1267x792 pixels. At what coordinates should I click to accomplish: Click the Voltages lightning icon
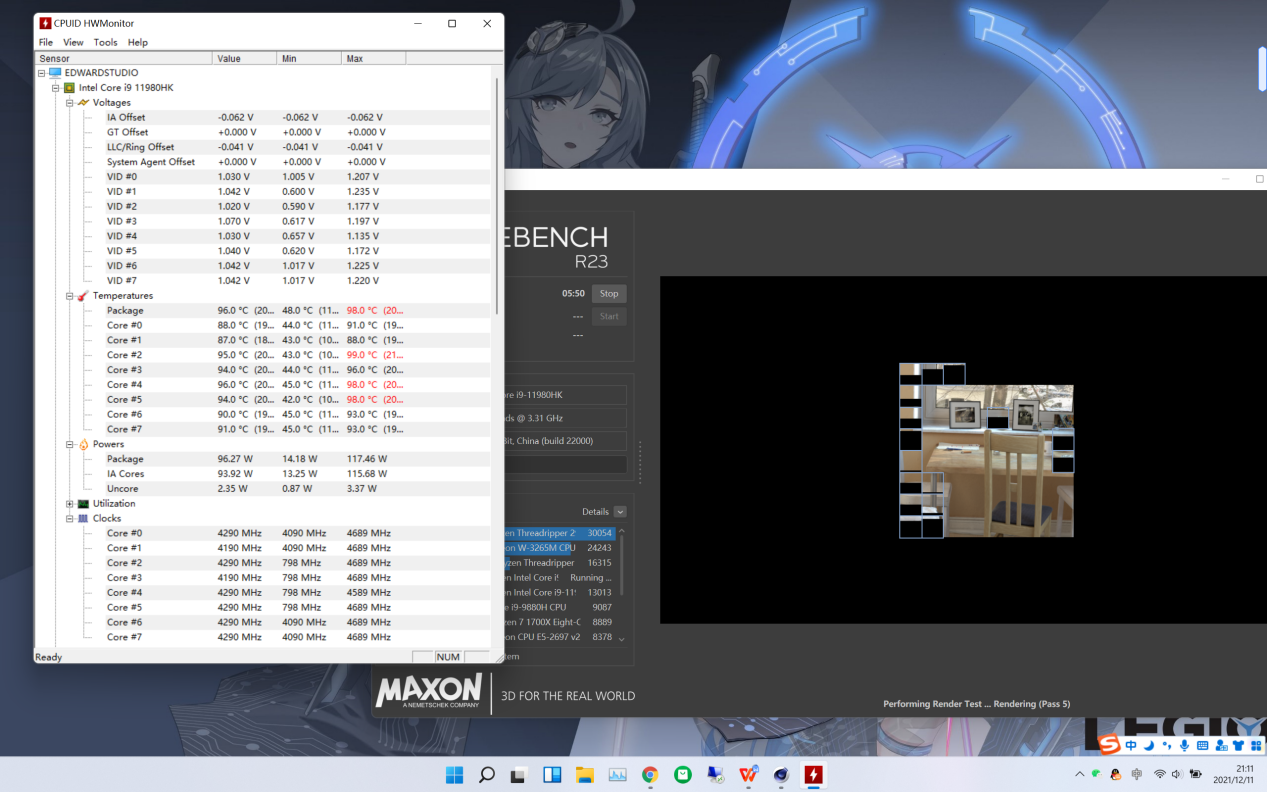click(83, 103)
